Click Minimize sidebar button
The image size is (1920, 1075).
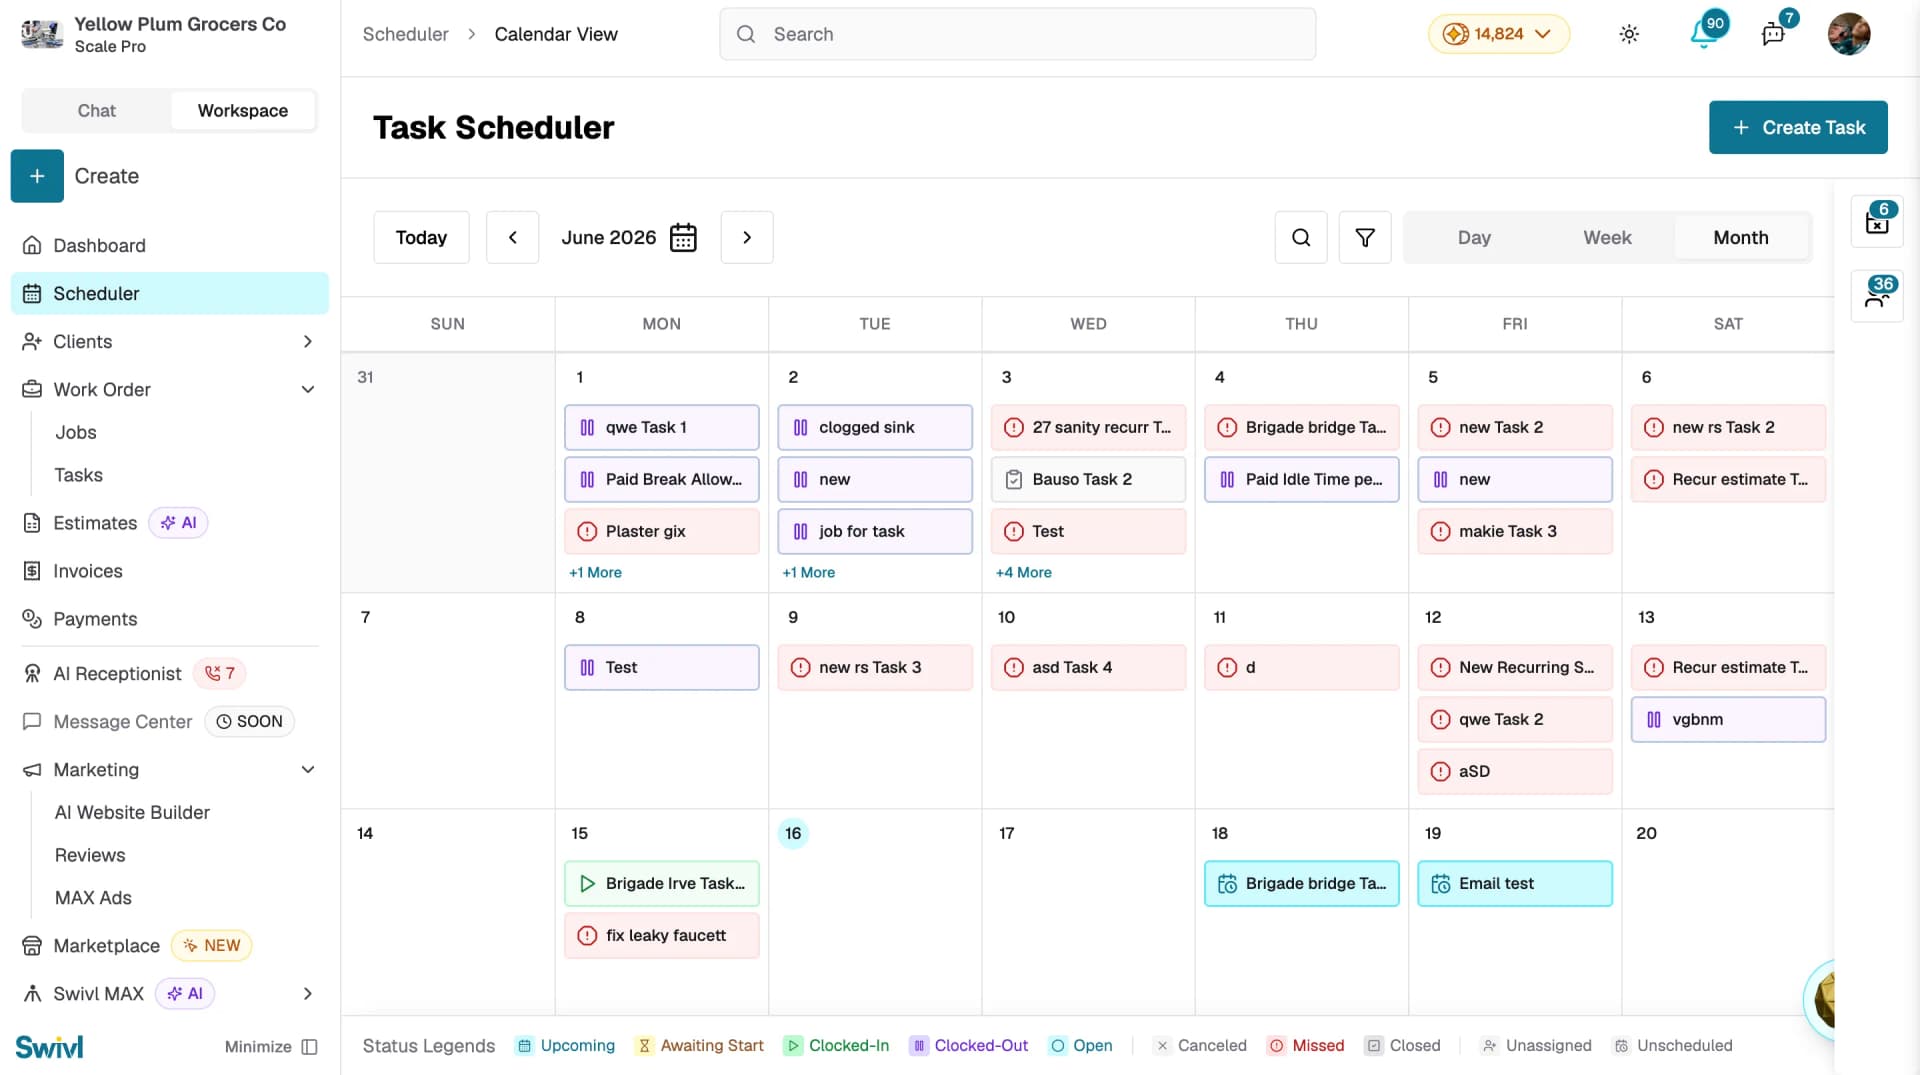(271, 1047)
